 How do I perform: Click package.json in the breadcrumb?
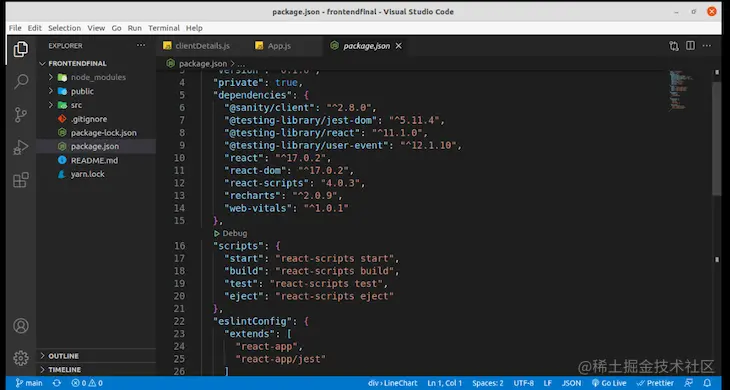(x=203, y=63)
